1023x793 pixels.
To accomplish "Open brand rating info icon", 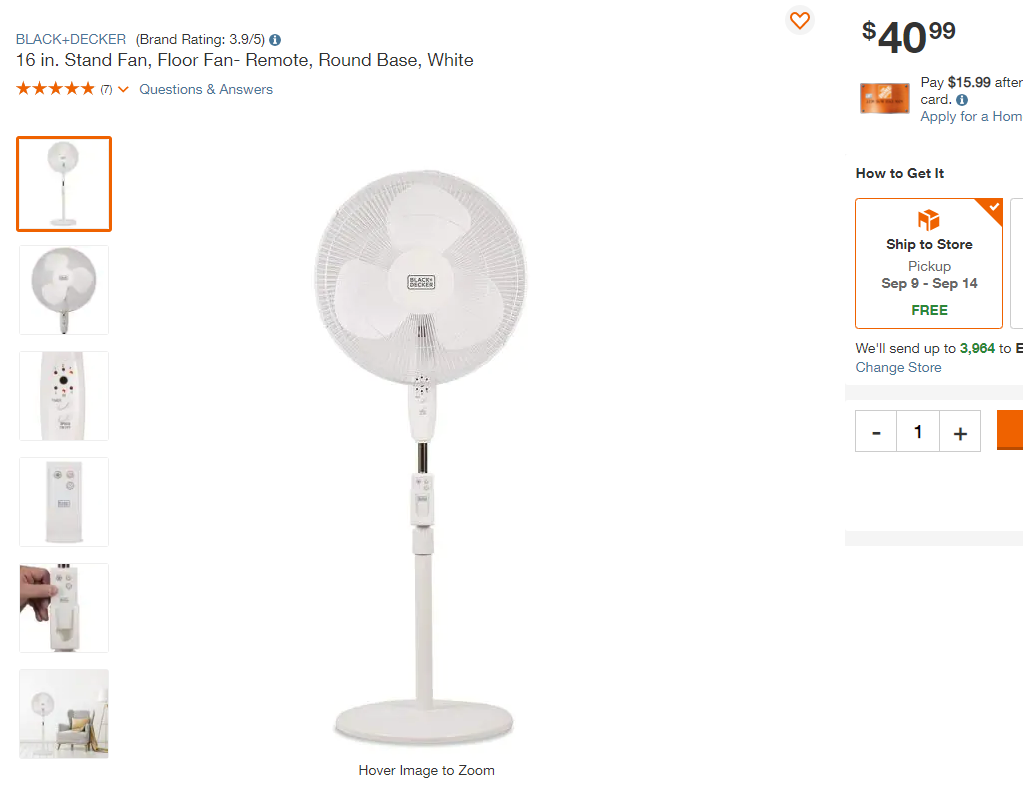I will coord(275,40).
